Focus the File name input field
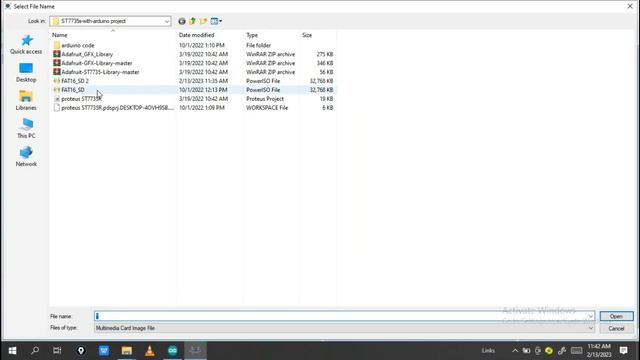This screenshot has height=360, width=640. [x=340, y=316]
